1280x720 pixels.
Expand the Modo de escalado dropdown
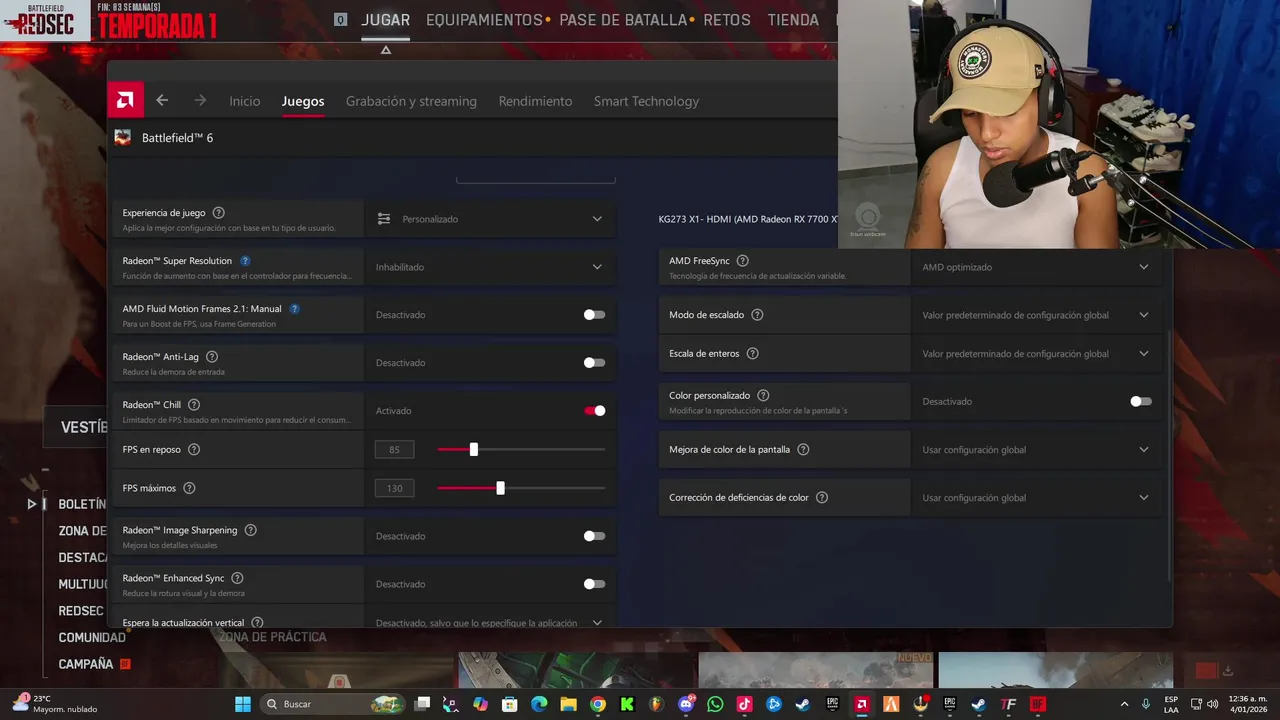pos(1037,315)
